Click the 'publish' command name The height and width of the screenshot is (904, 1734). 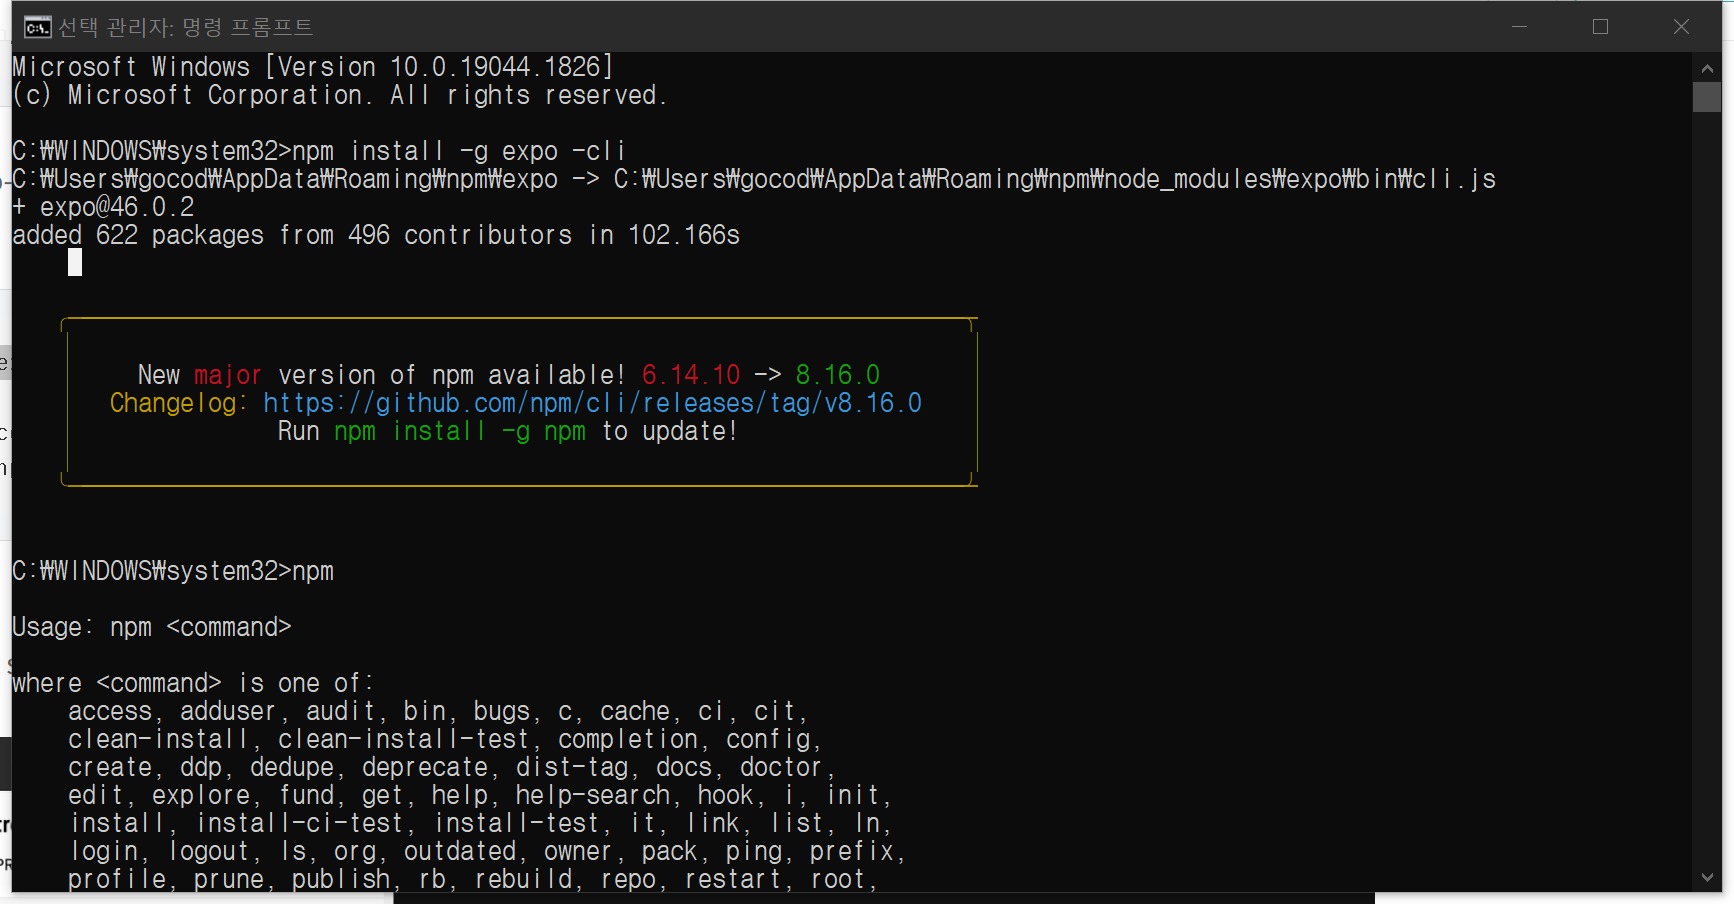341,879
